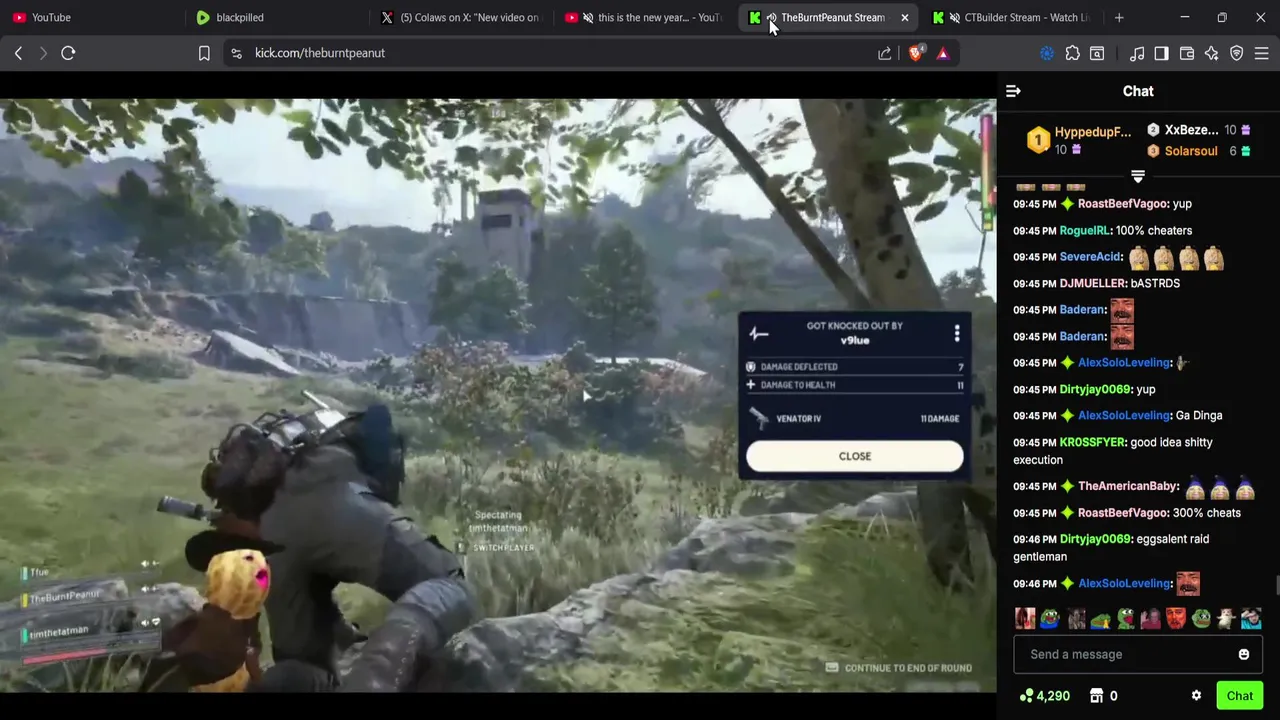The image size is (1280, 720).
Task: Open the browser hamburger main menu
Action: point(1262,53)
